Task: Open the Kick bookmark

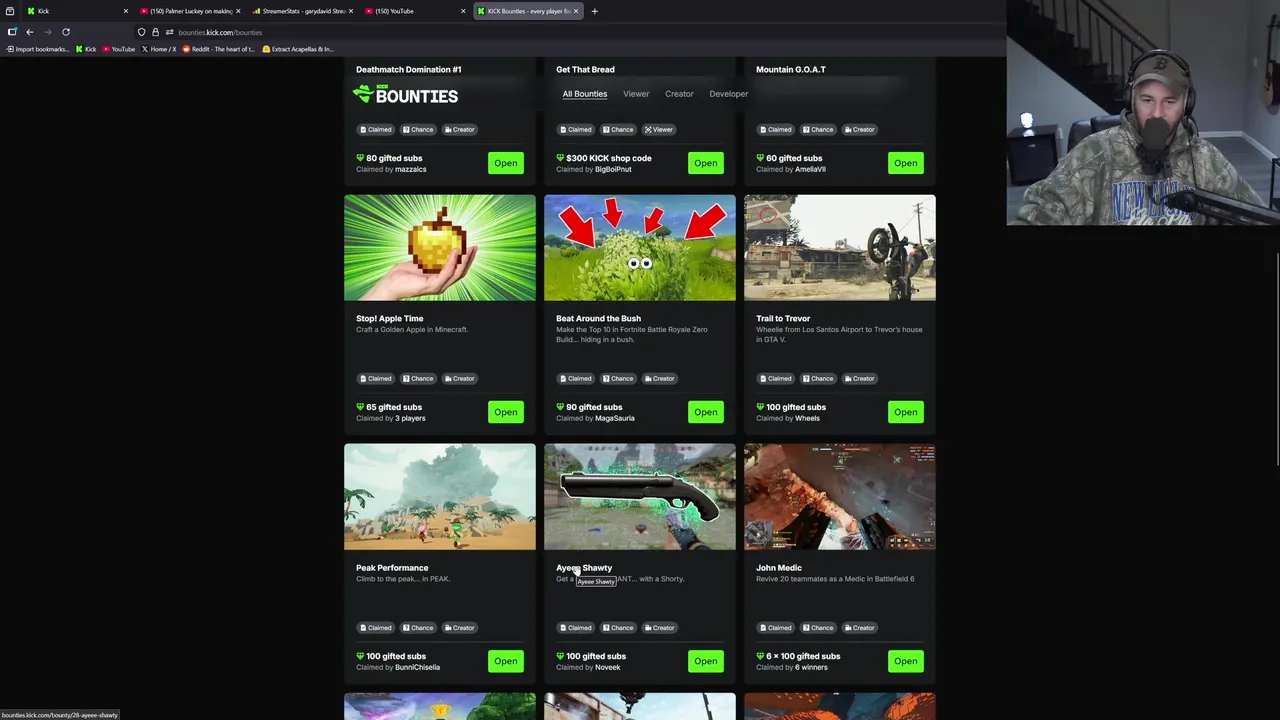Action: click(x=86, y=49)
